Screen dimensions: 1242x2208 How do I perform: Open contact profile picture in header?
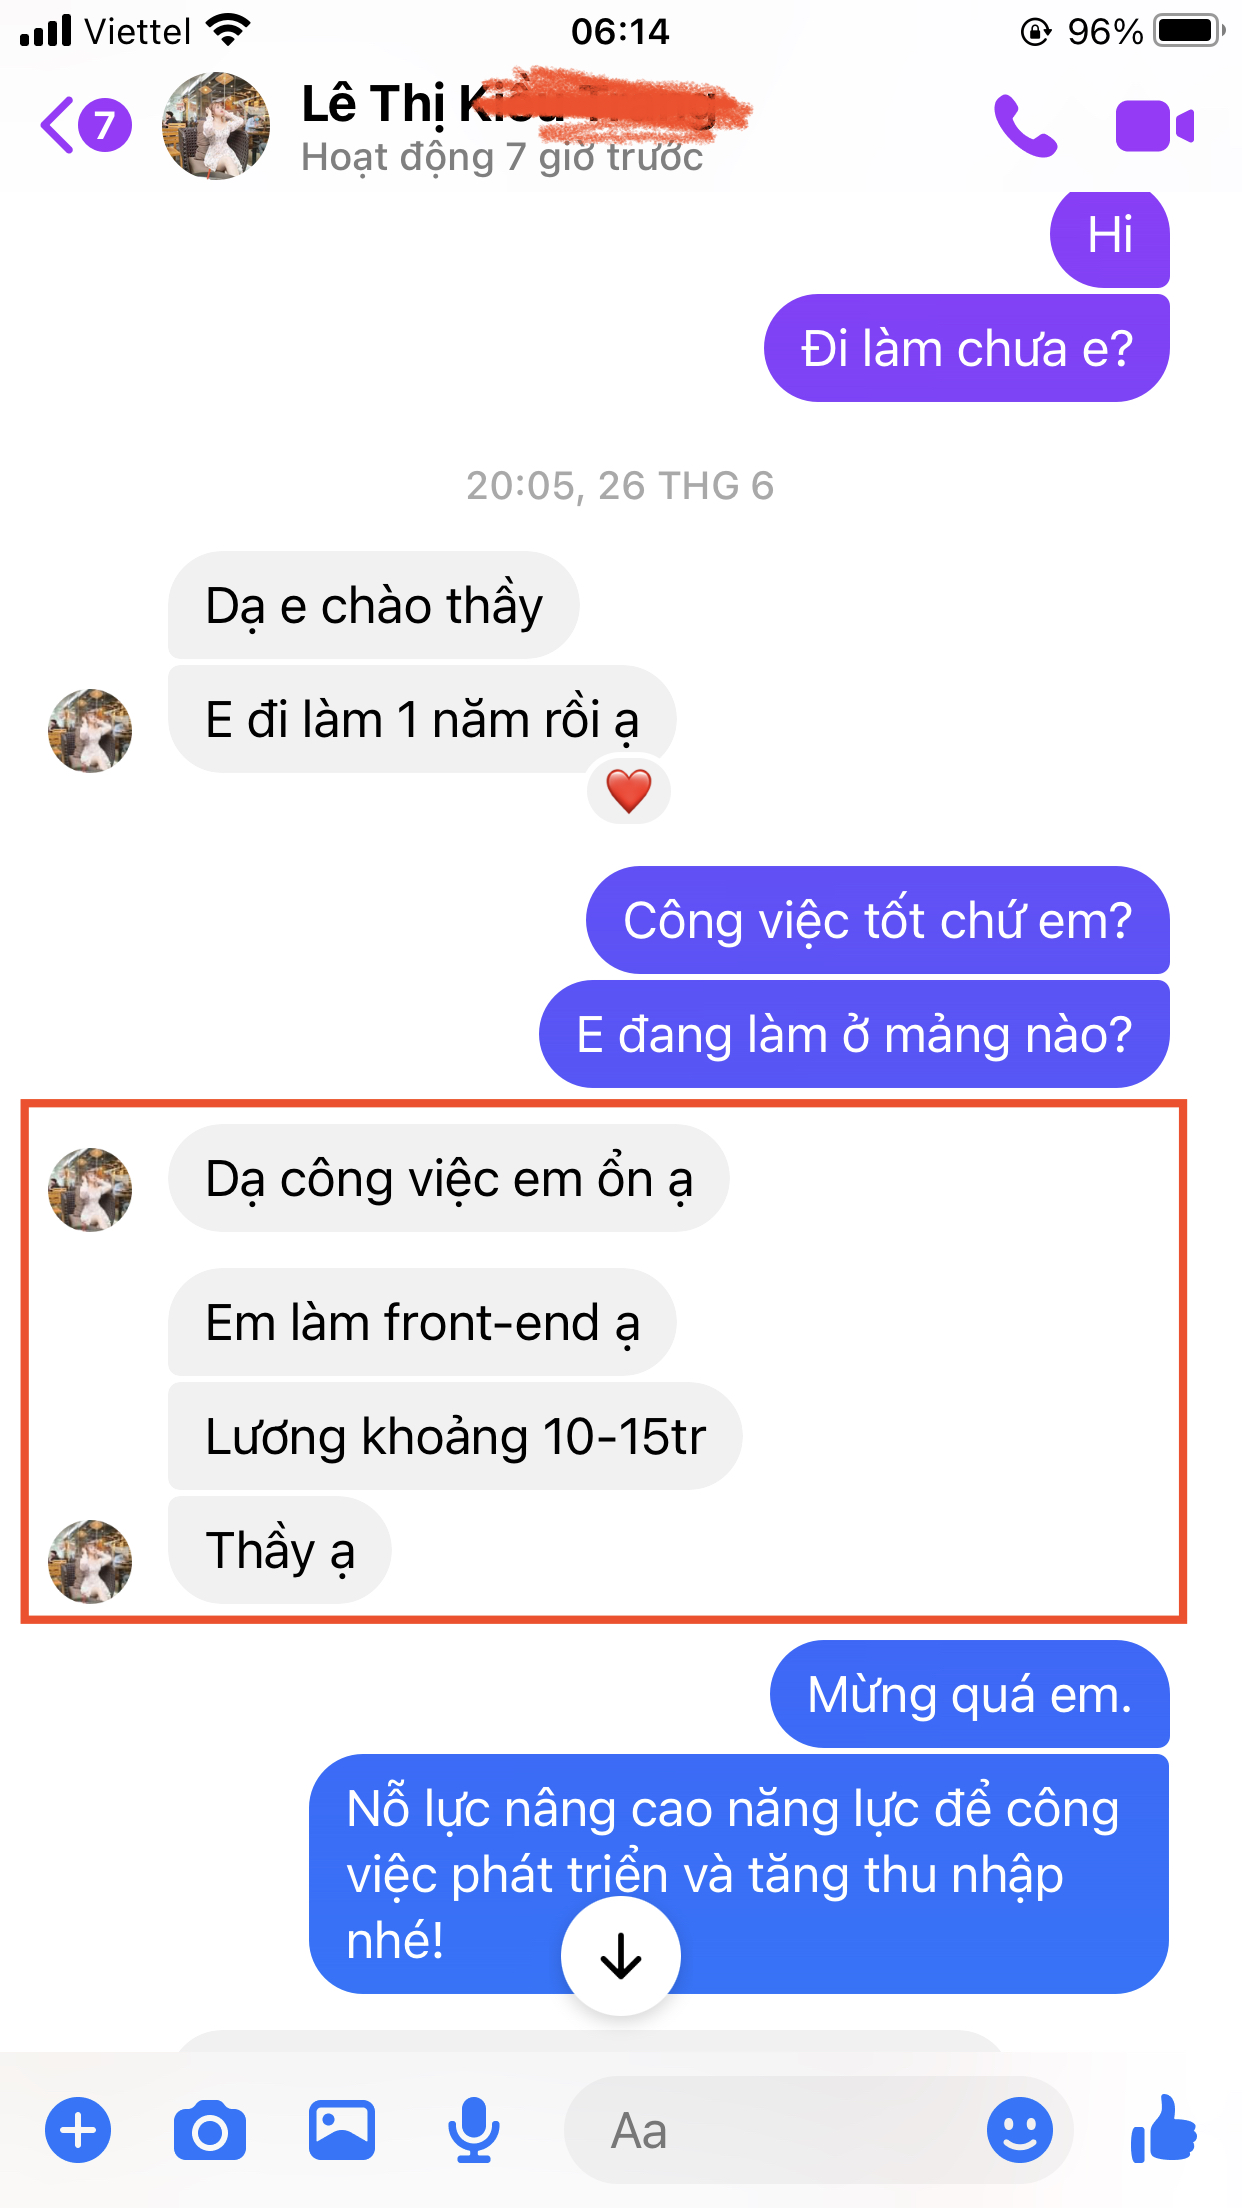[x=216, y=126]
